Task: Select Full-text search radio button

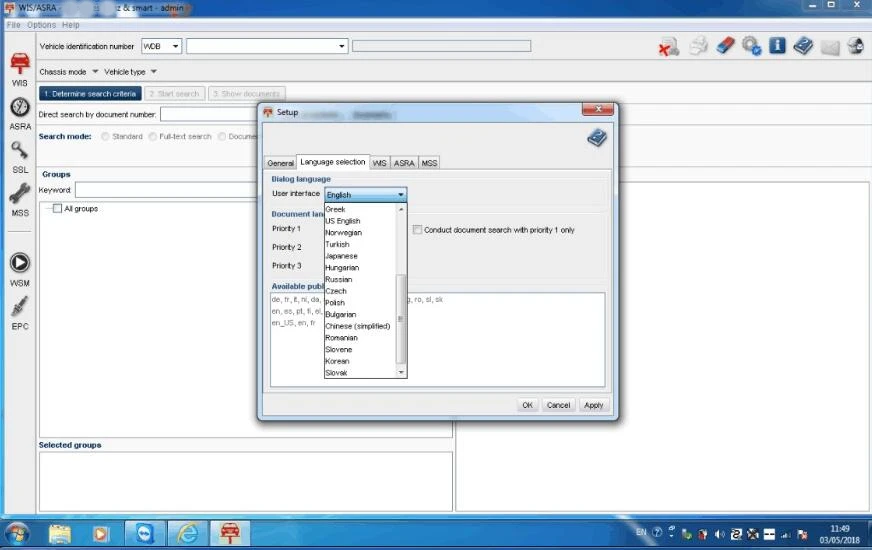Action: coord(152,136)
